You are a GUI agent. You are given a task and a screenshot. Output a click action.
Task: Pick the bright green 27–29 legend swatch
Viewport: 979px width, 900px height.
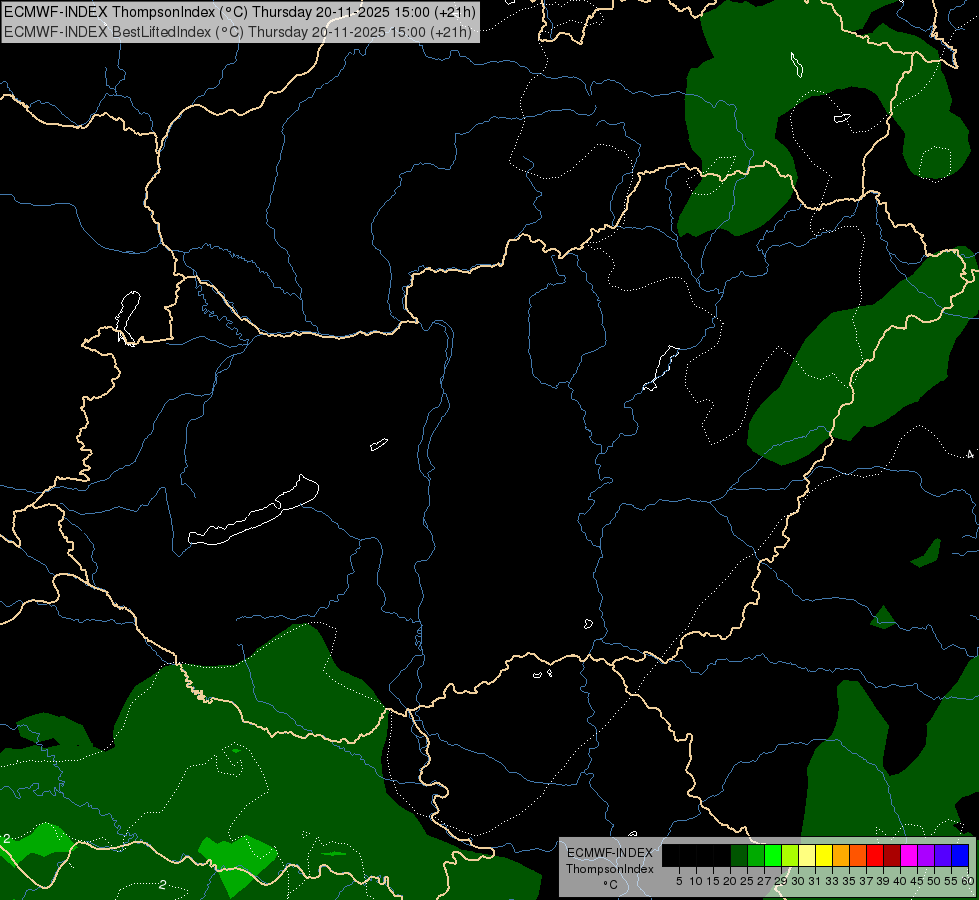point(773,855)
